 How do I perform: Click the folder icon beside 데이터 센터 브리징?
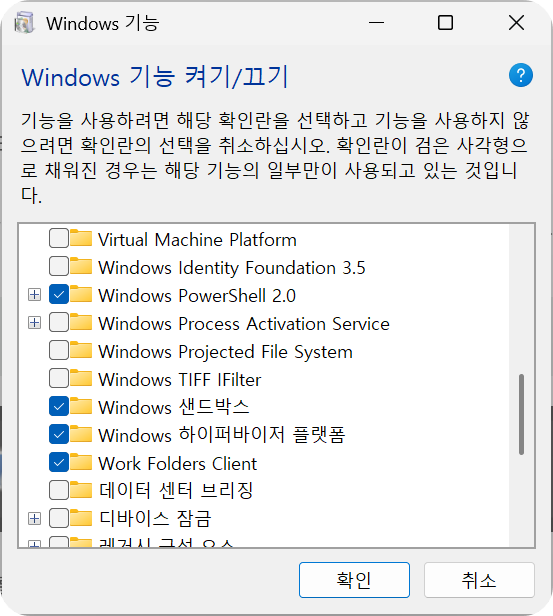[x=81, y=490]
